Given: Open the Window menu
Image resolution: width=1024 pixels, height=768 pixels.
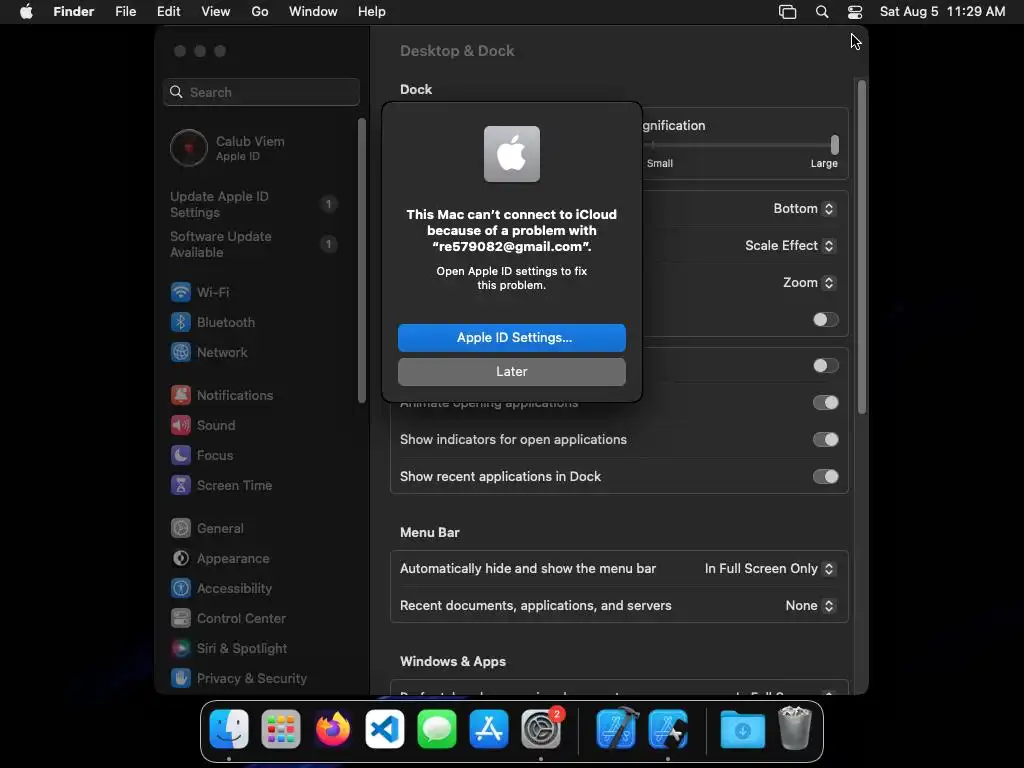Looking at the screenshot, I should (x=313, y=12).
